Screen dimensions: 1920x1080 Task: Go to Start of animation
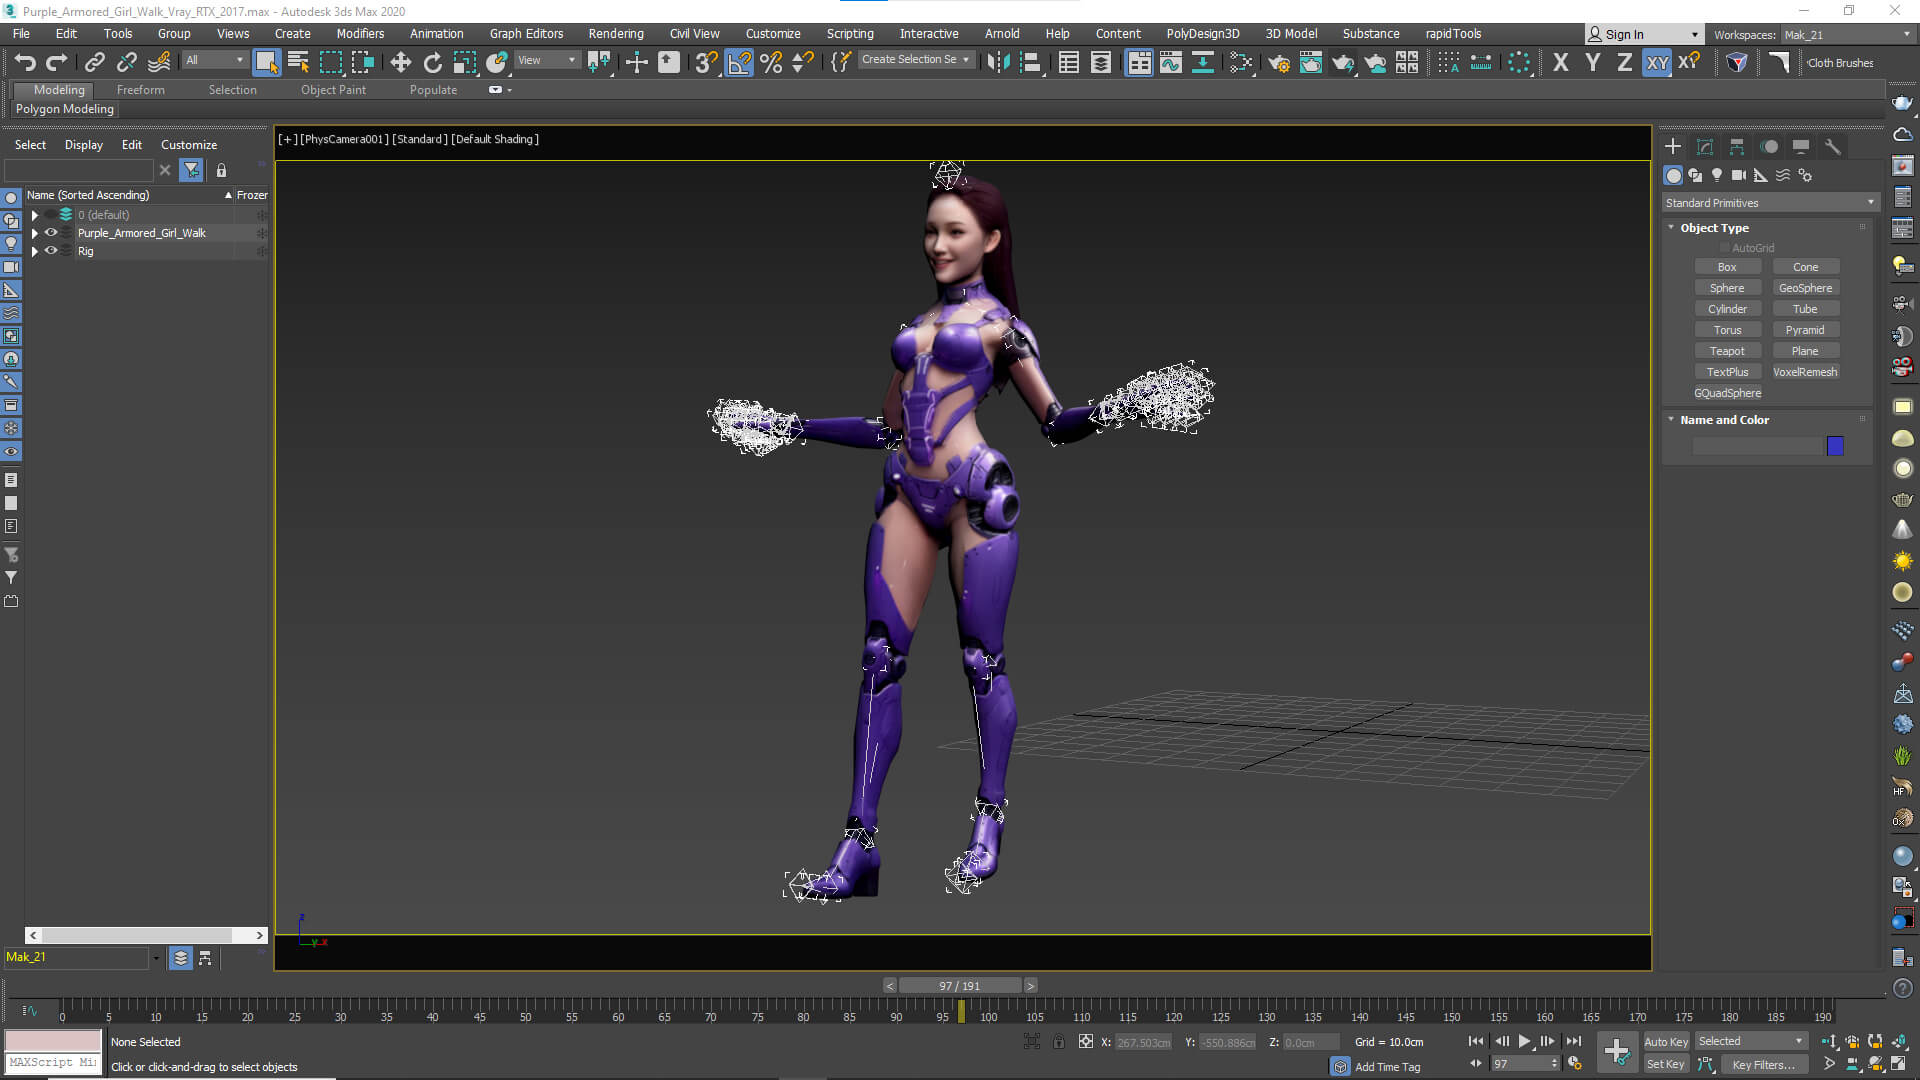click(x=1476, y=1041)
